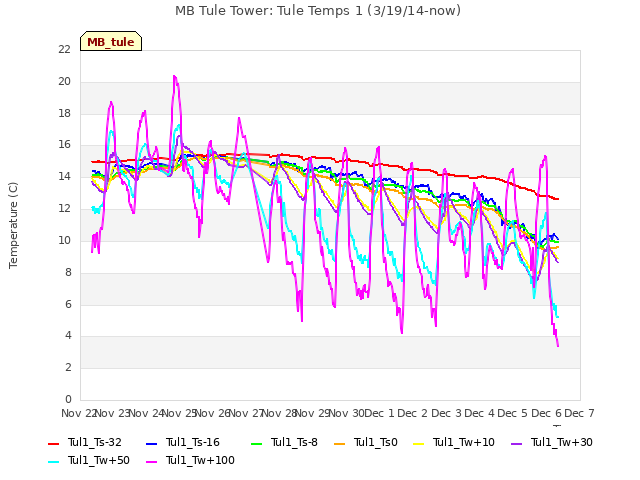Click the Nov 27 x-axis tick label

(246, 413)
